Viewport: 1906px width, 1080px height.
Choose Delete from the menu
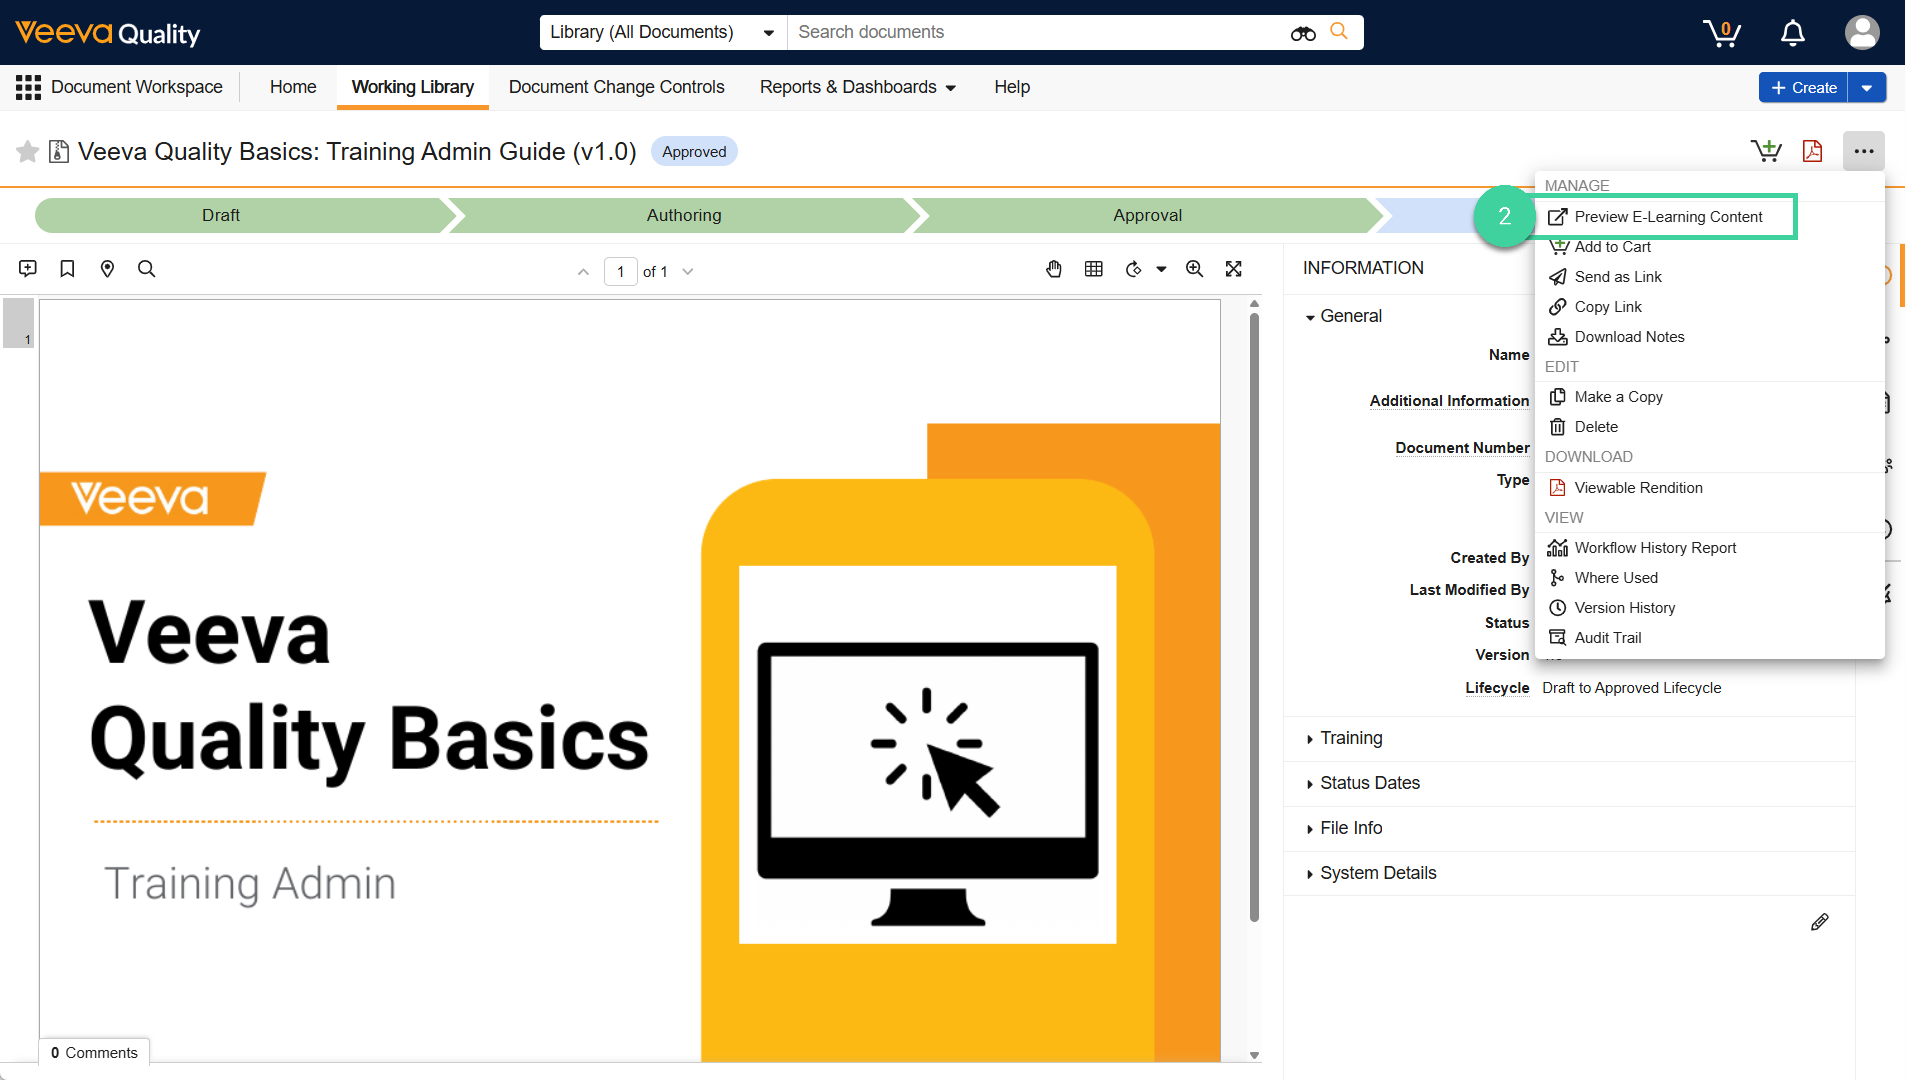pyautogui.click(x=1710, y=427)
